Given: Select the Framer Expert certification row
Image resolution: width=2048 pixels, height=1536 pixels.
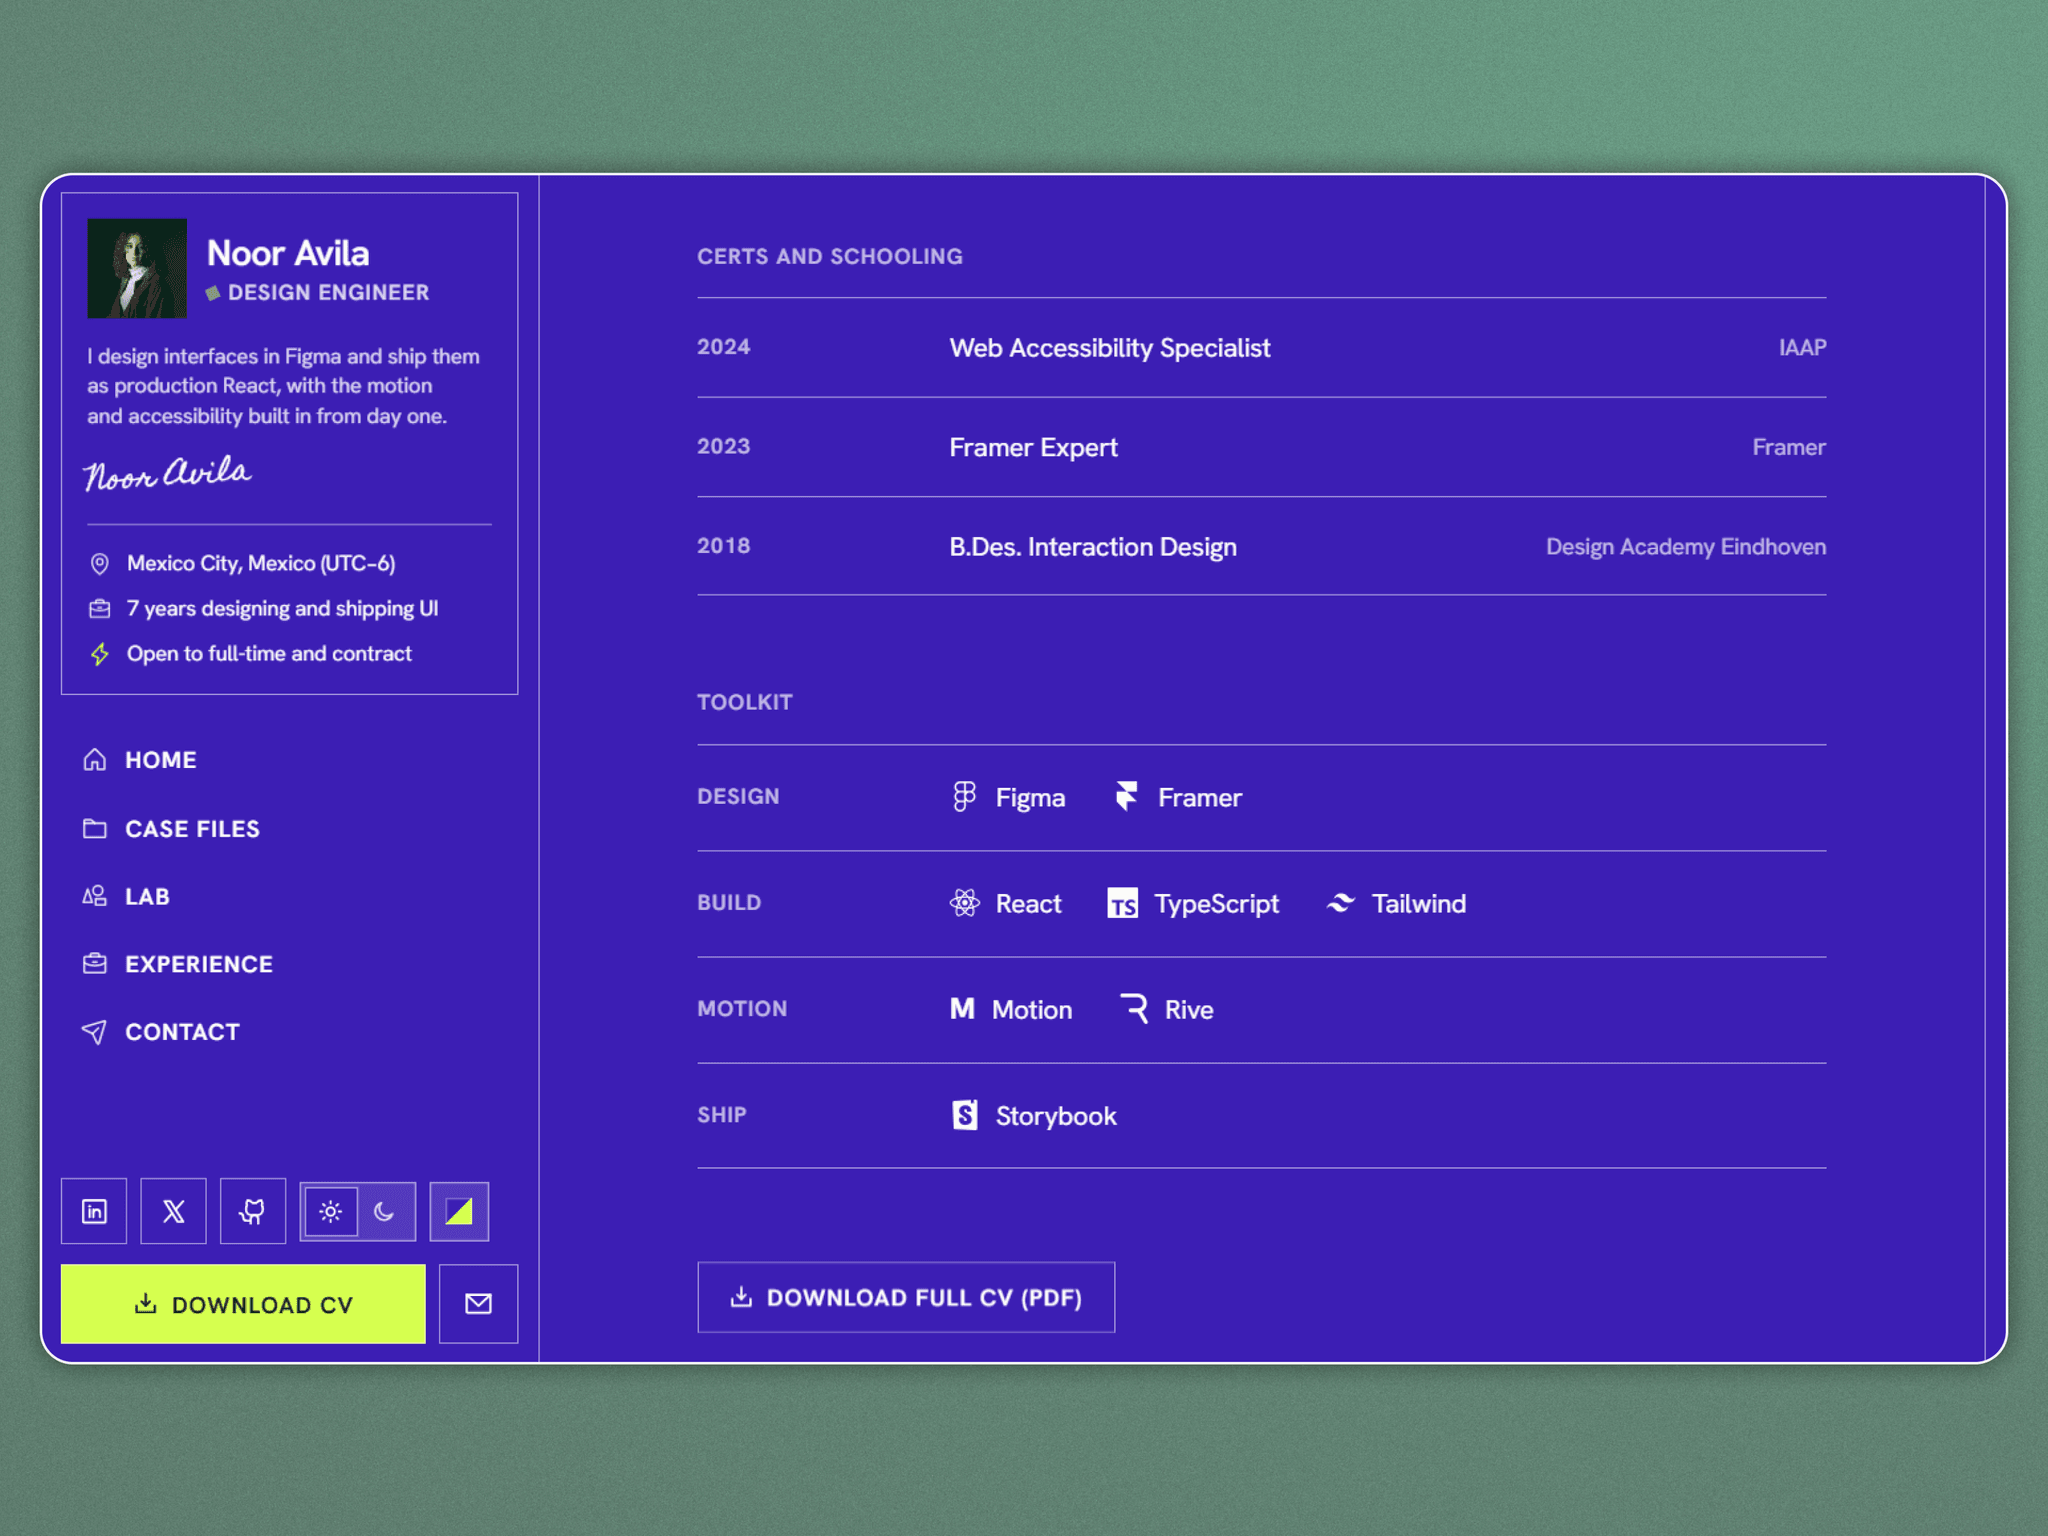Looking at the screenshot, I should coord(1262,447).
